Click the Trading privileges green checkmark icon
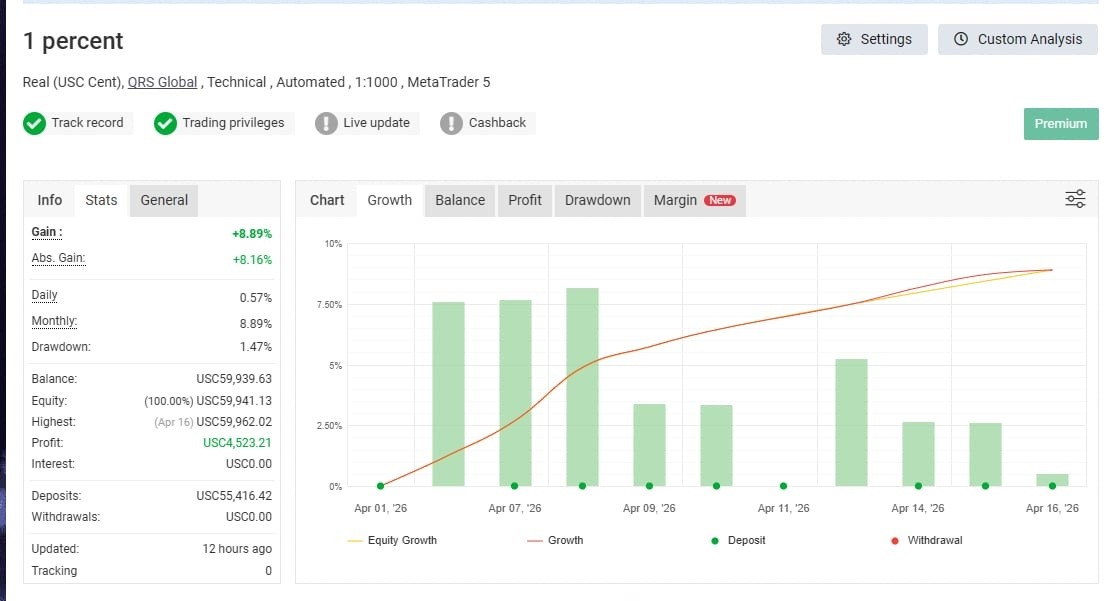 coord(165,123)
